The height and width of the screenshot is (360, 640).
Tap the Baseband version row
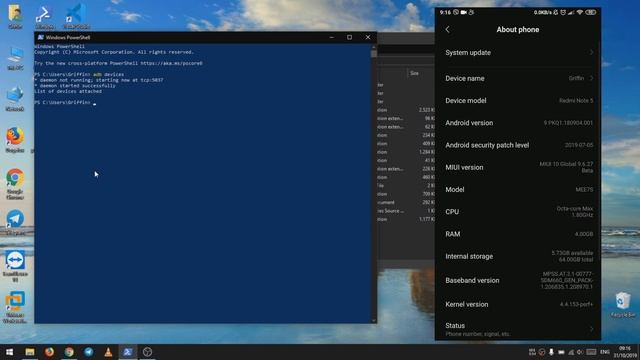518,280
